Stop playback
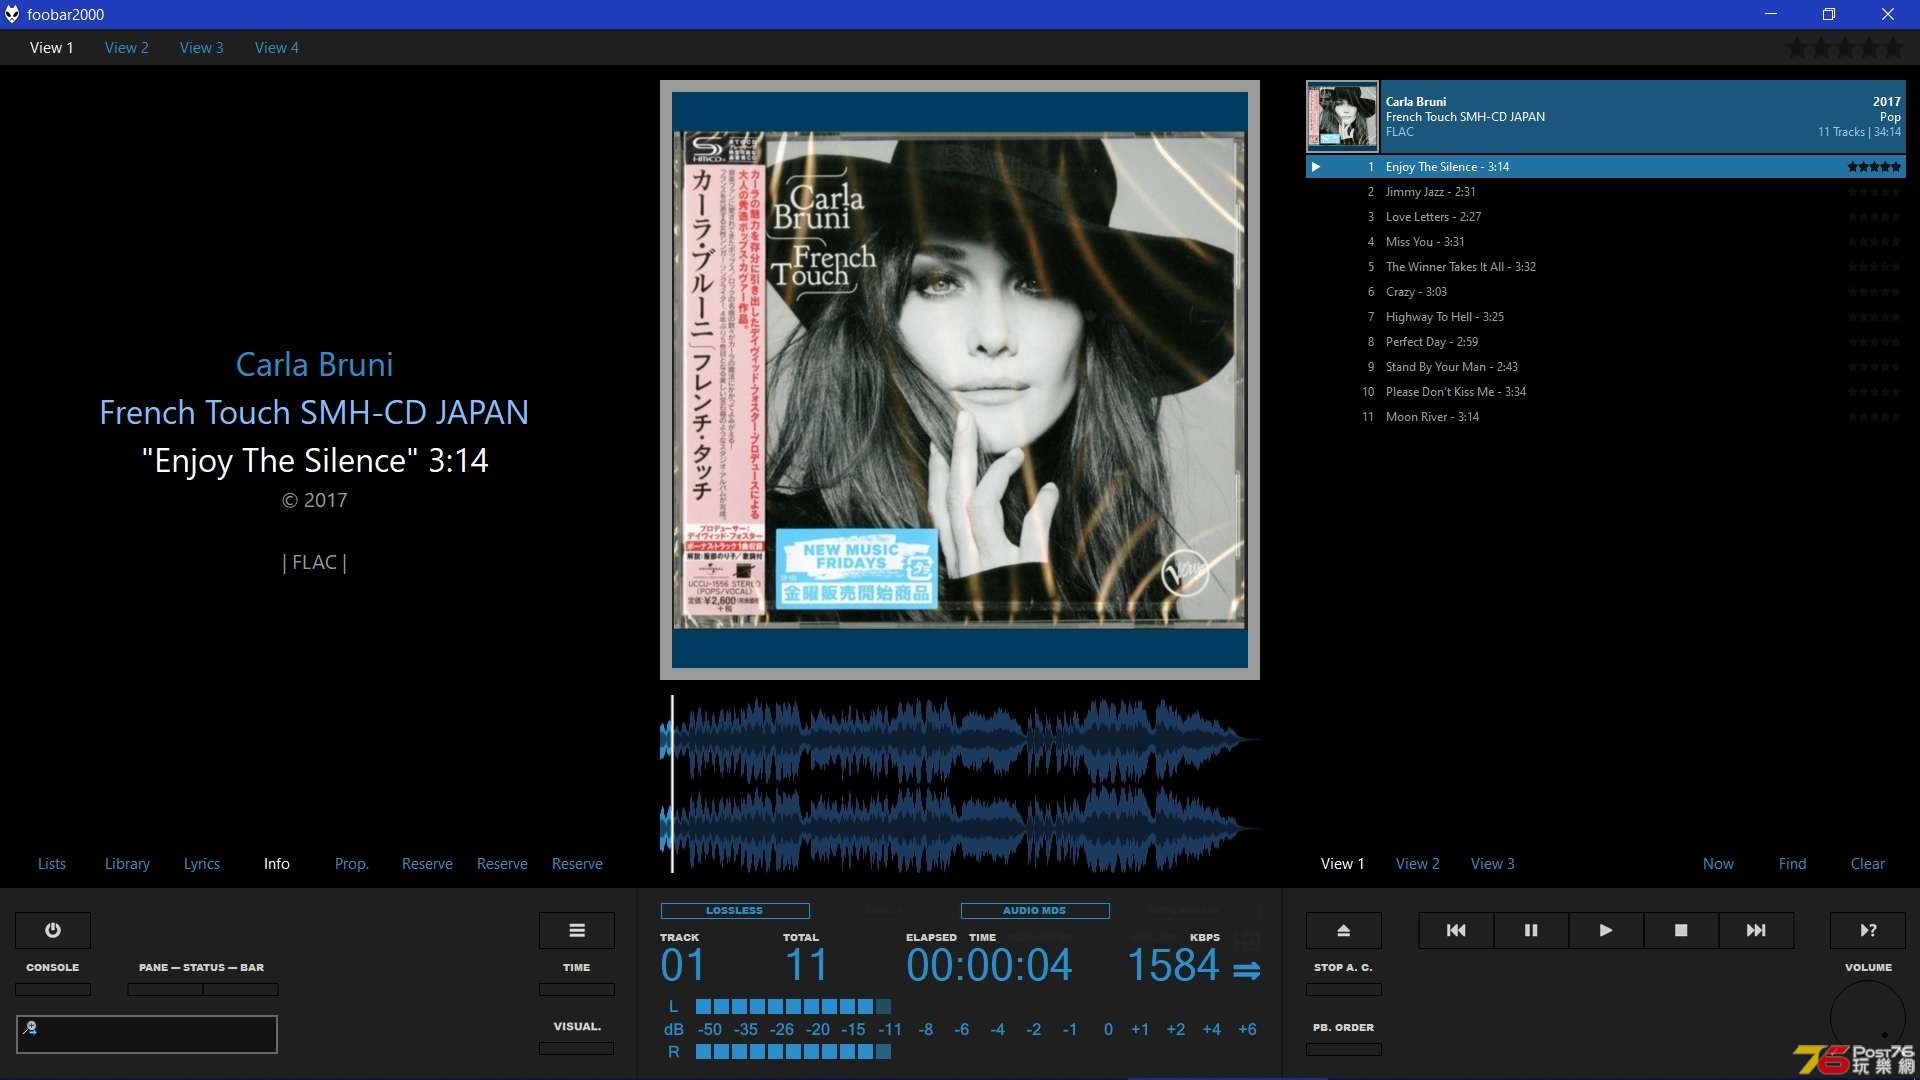The width and height of the screenshot is (1920, 1080). click(1681, 930)
